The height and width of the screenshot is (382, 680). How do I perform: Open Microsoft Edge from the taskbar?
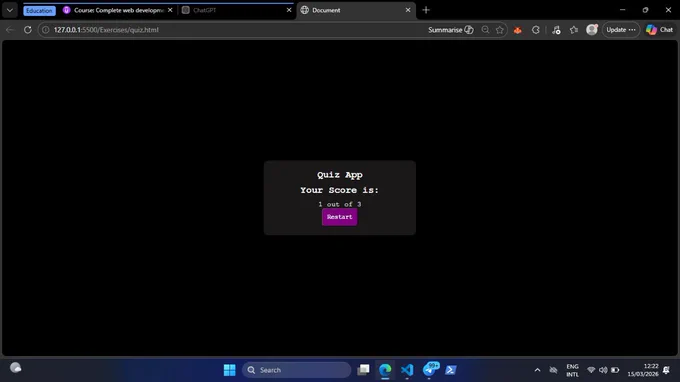coord(385,370)
